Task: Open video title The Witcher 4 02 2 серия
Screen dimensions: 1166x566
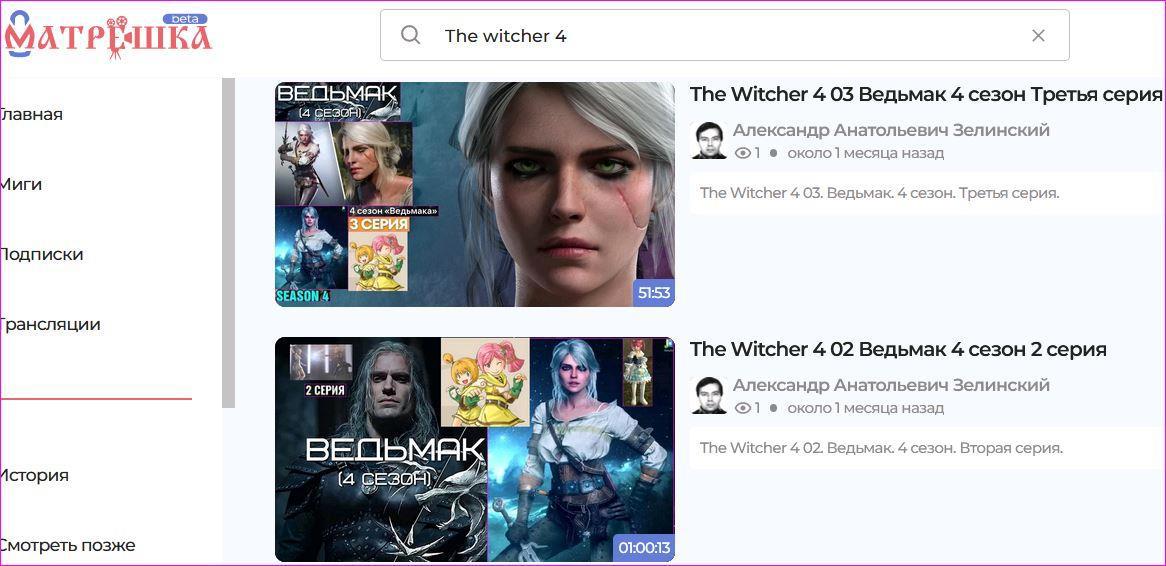Action: 898,350
